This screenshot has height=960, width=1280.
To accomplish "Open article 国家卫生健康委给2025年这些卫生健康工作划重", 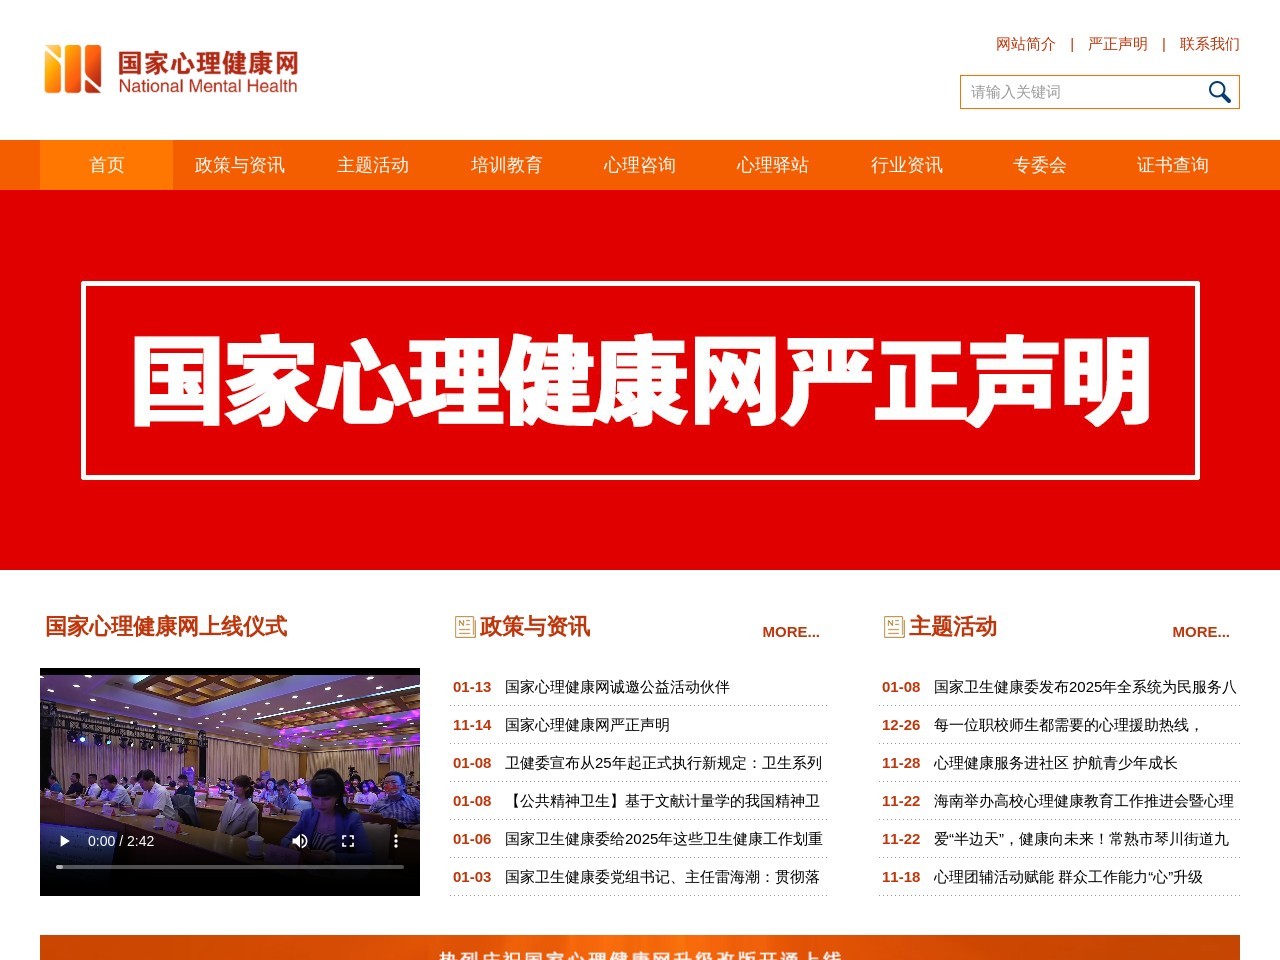I will point(663,839).
